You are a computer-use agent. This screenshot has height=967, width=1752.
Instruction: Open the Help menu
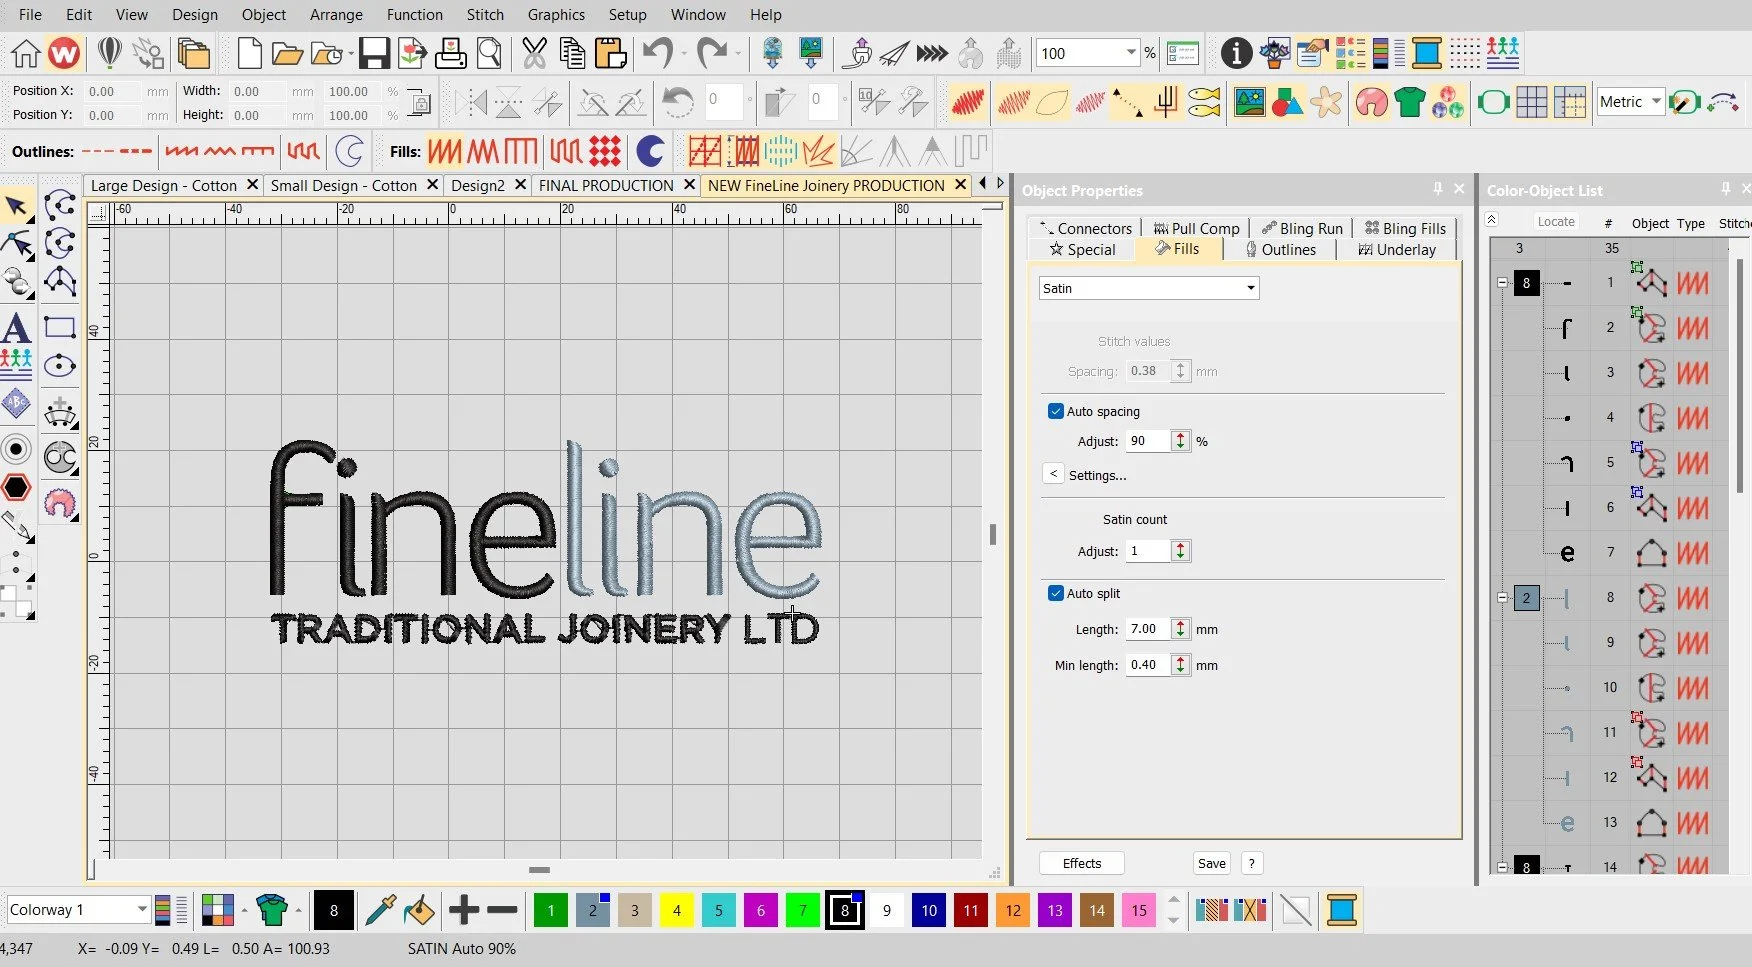[765, 14]
